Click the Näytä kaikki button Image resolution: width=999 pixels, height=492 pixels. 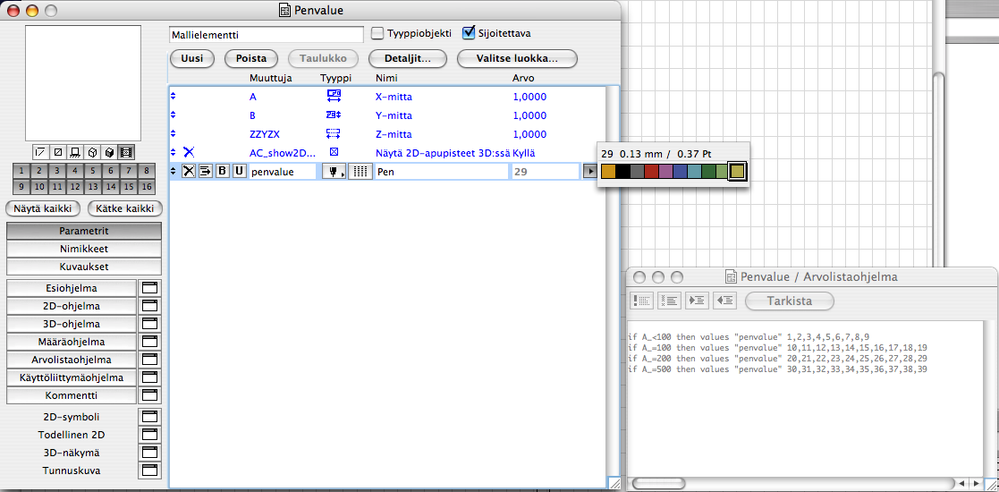[x=43, y=208]
